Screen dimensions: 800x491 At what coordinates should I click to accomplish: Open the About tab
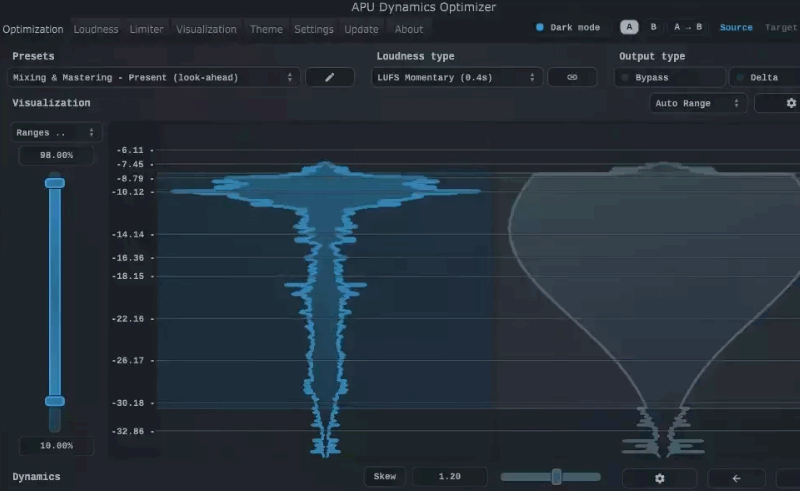pos(409,29)
